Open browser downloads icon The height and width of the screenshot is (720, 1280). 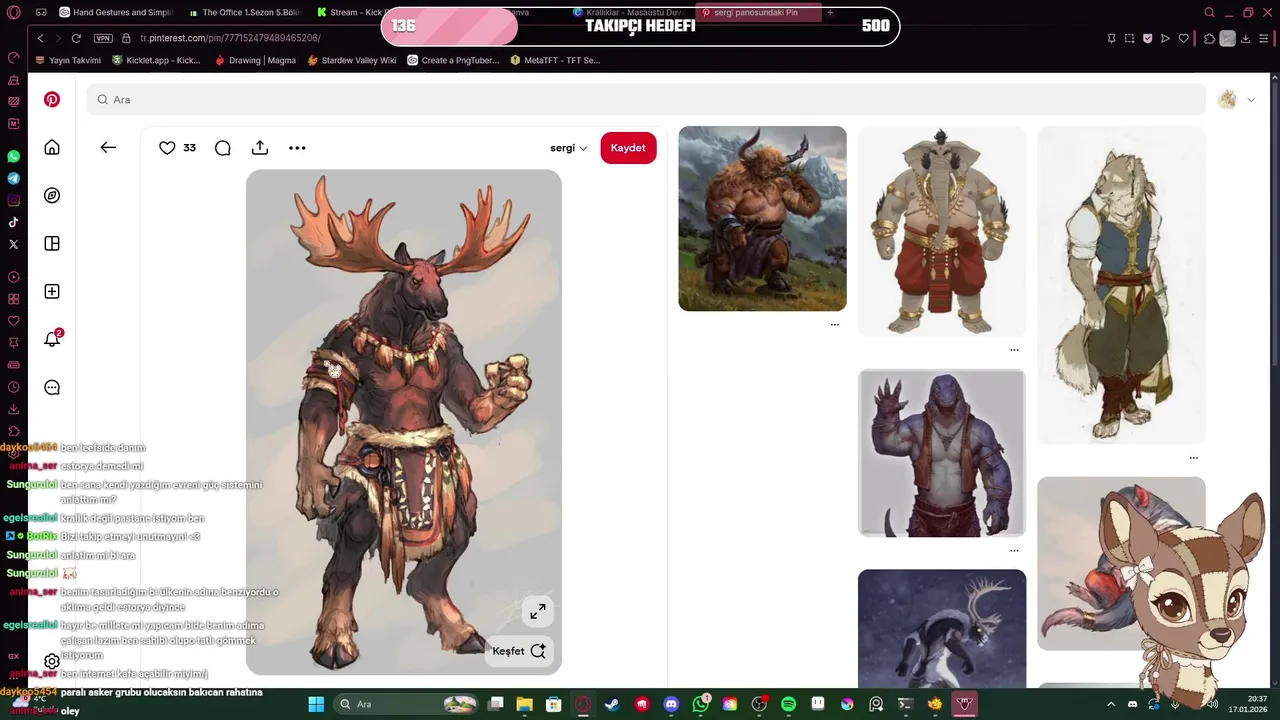pyautogui.click(x=1246, y=38)
